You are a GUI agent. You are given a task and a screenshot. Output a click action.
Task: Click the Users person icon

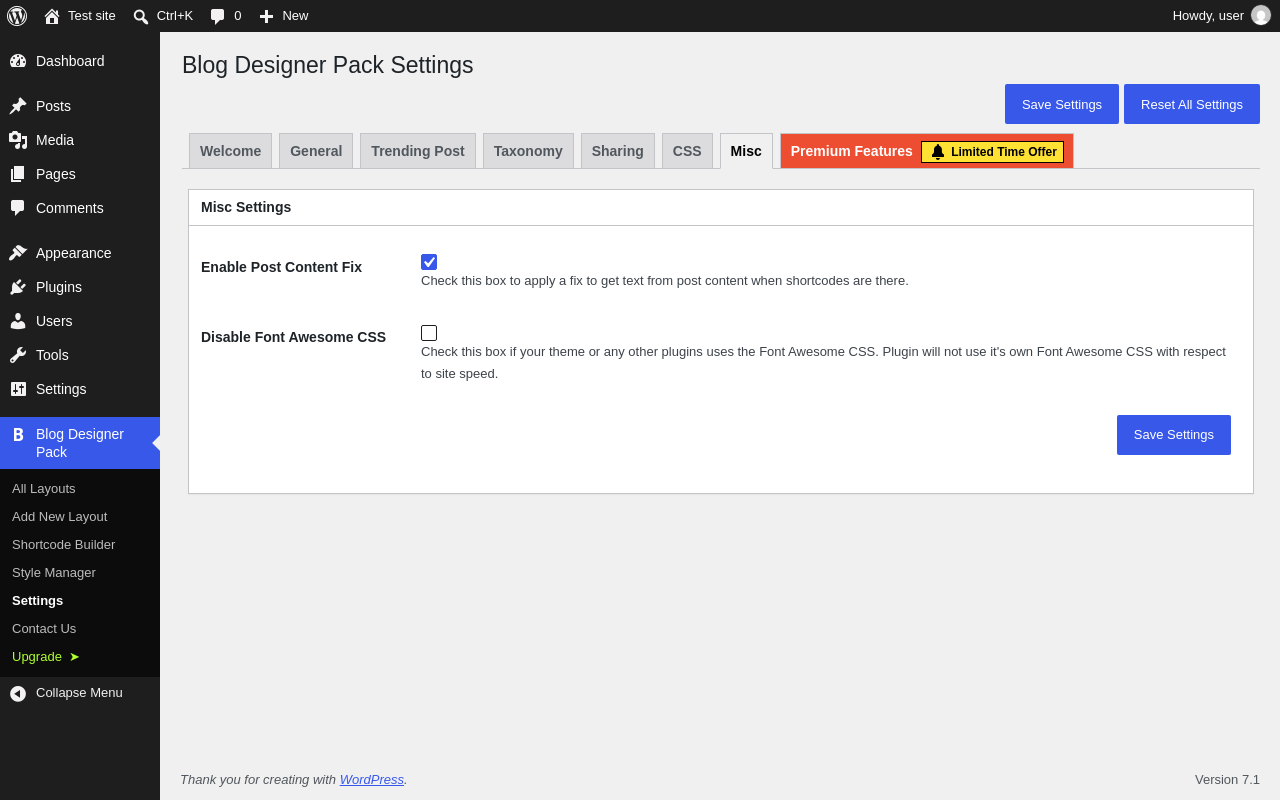[18, 321]
